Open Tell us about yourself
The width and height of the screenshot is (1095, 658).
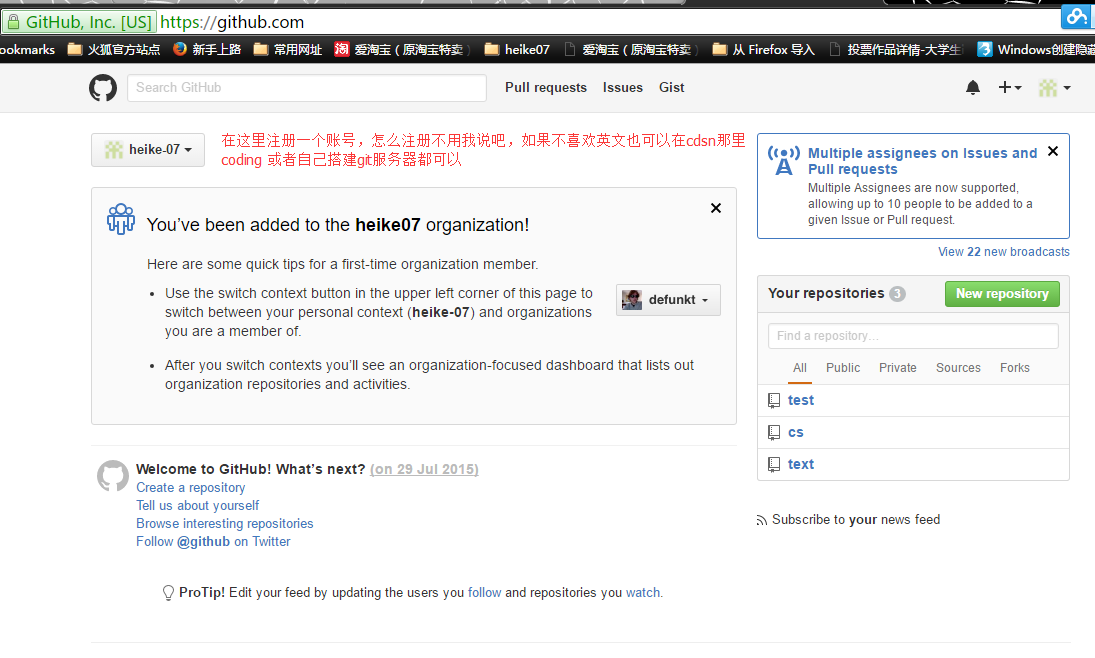198,506
